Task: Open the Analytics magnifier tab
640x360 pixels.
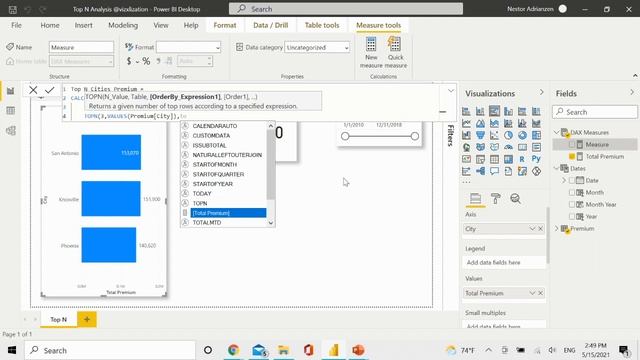Action: point(516,199)
